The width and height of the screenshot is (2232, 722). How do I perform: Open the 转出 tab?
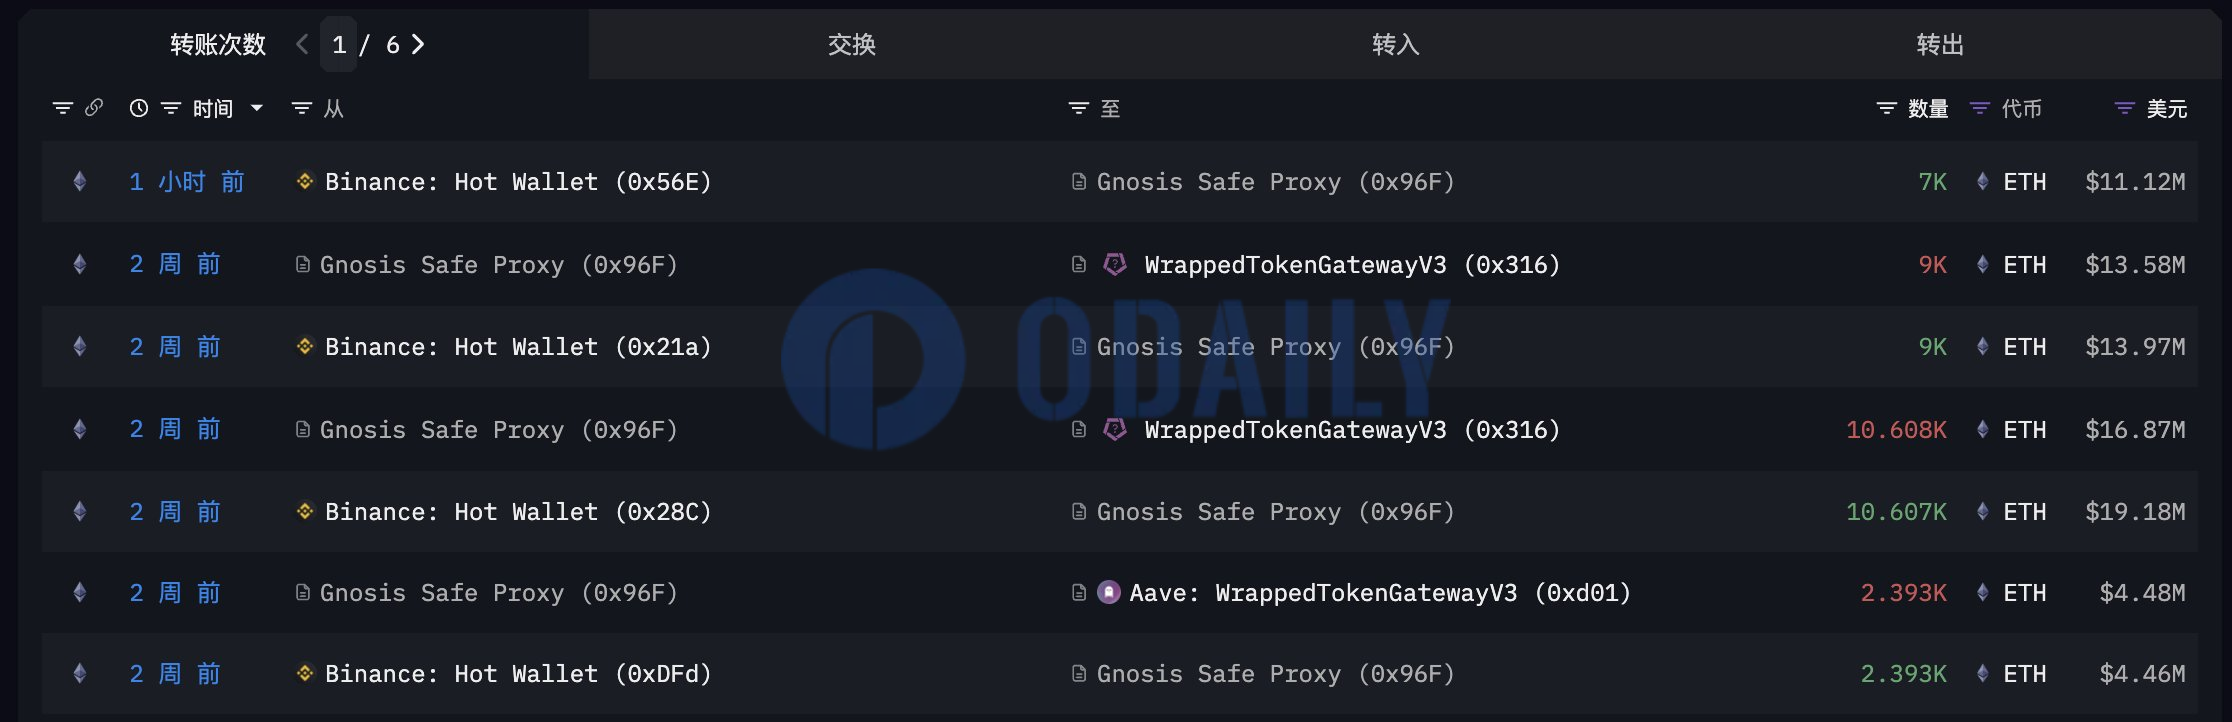click(1940, 44)
